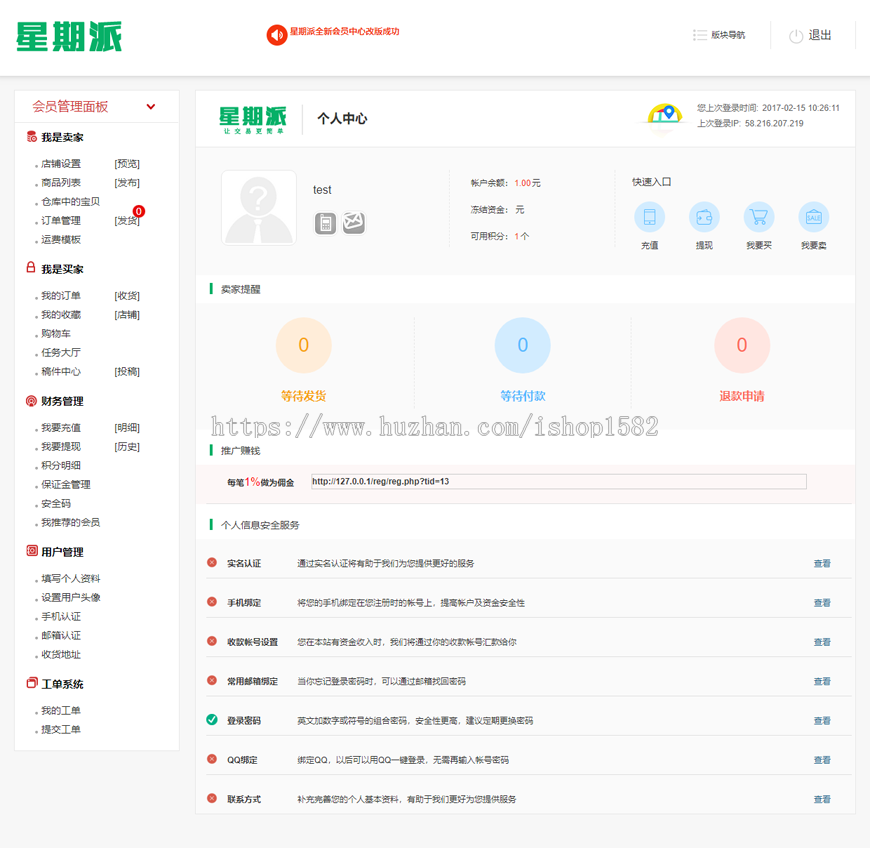Collapse the 会员管理面板 red chevron
This screenshot has height=848, width=870.
point(151,107)
